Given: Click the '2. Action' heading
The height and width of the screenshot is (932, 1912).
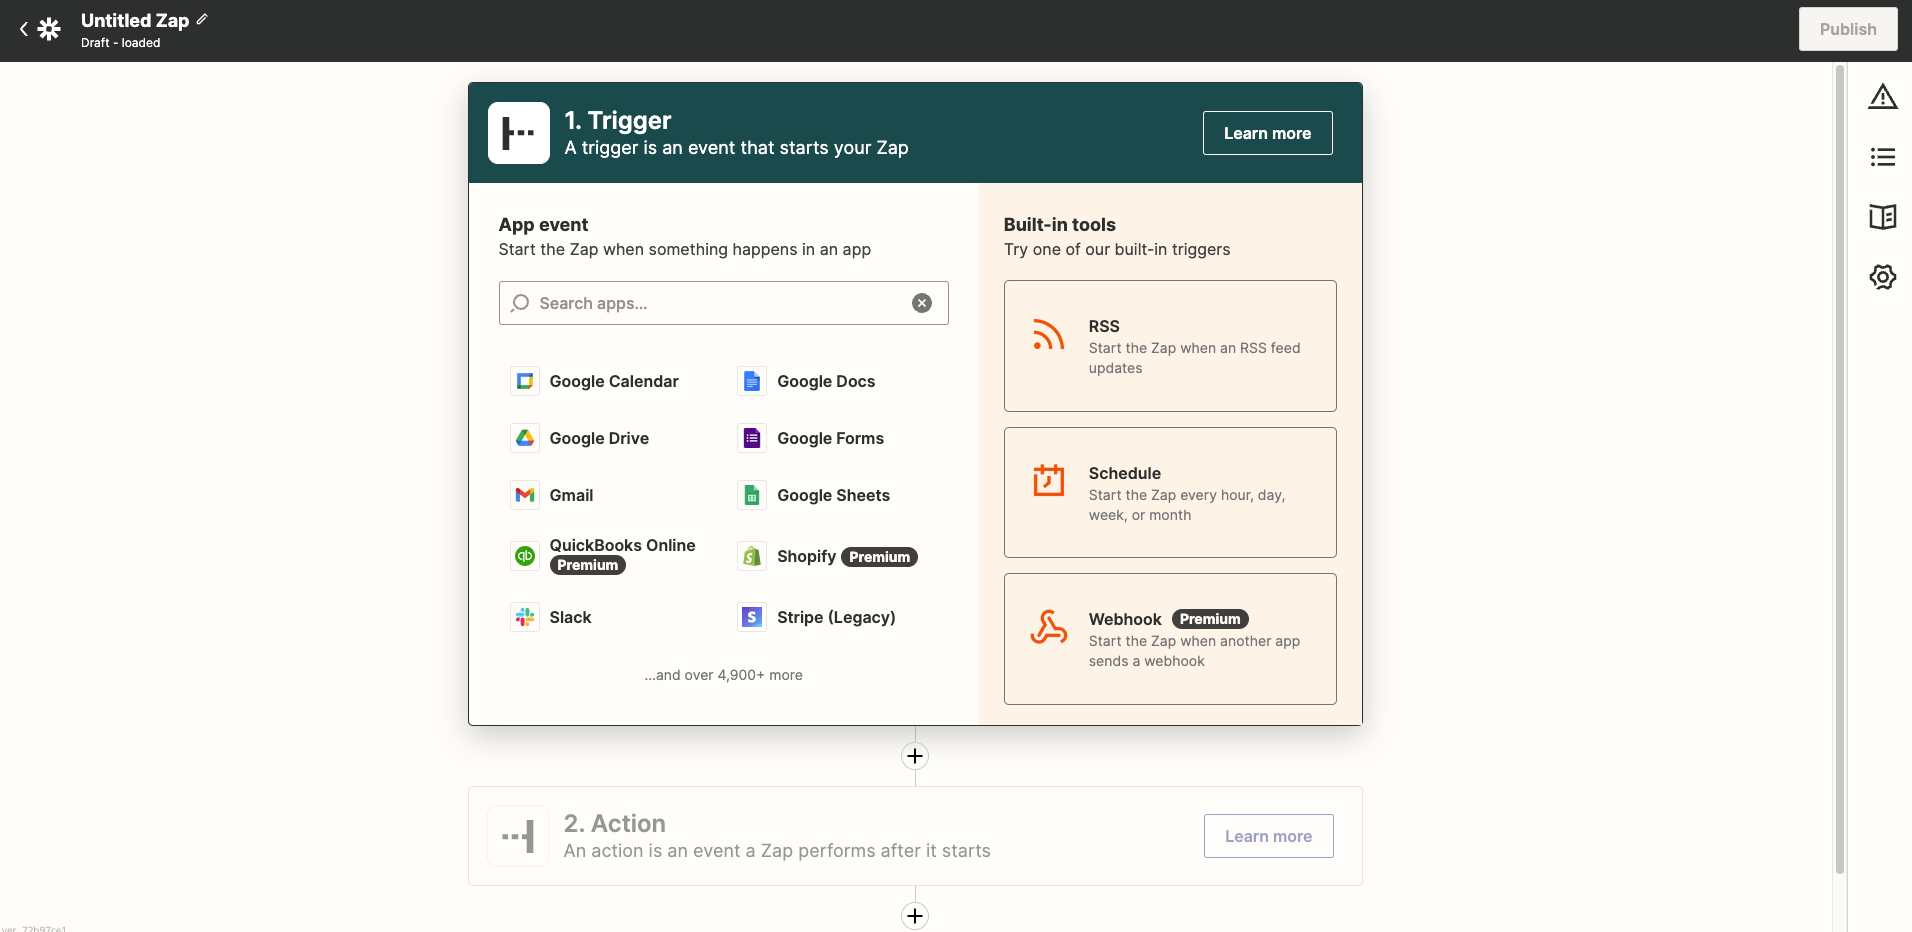Looking at the screenshot, I should (614, 823).
